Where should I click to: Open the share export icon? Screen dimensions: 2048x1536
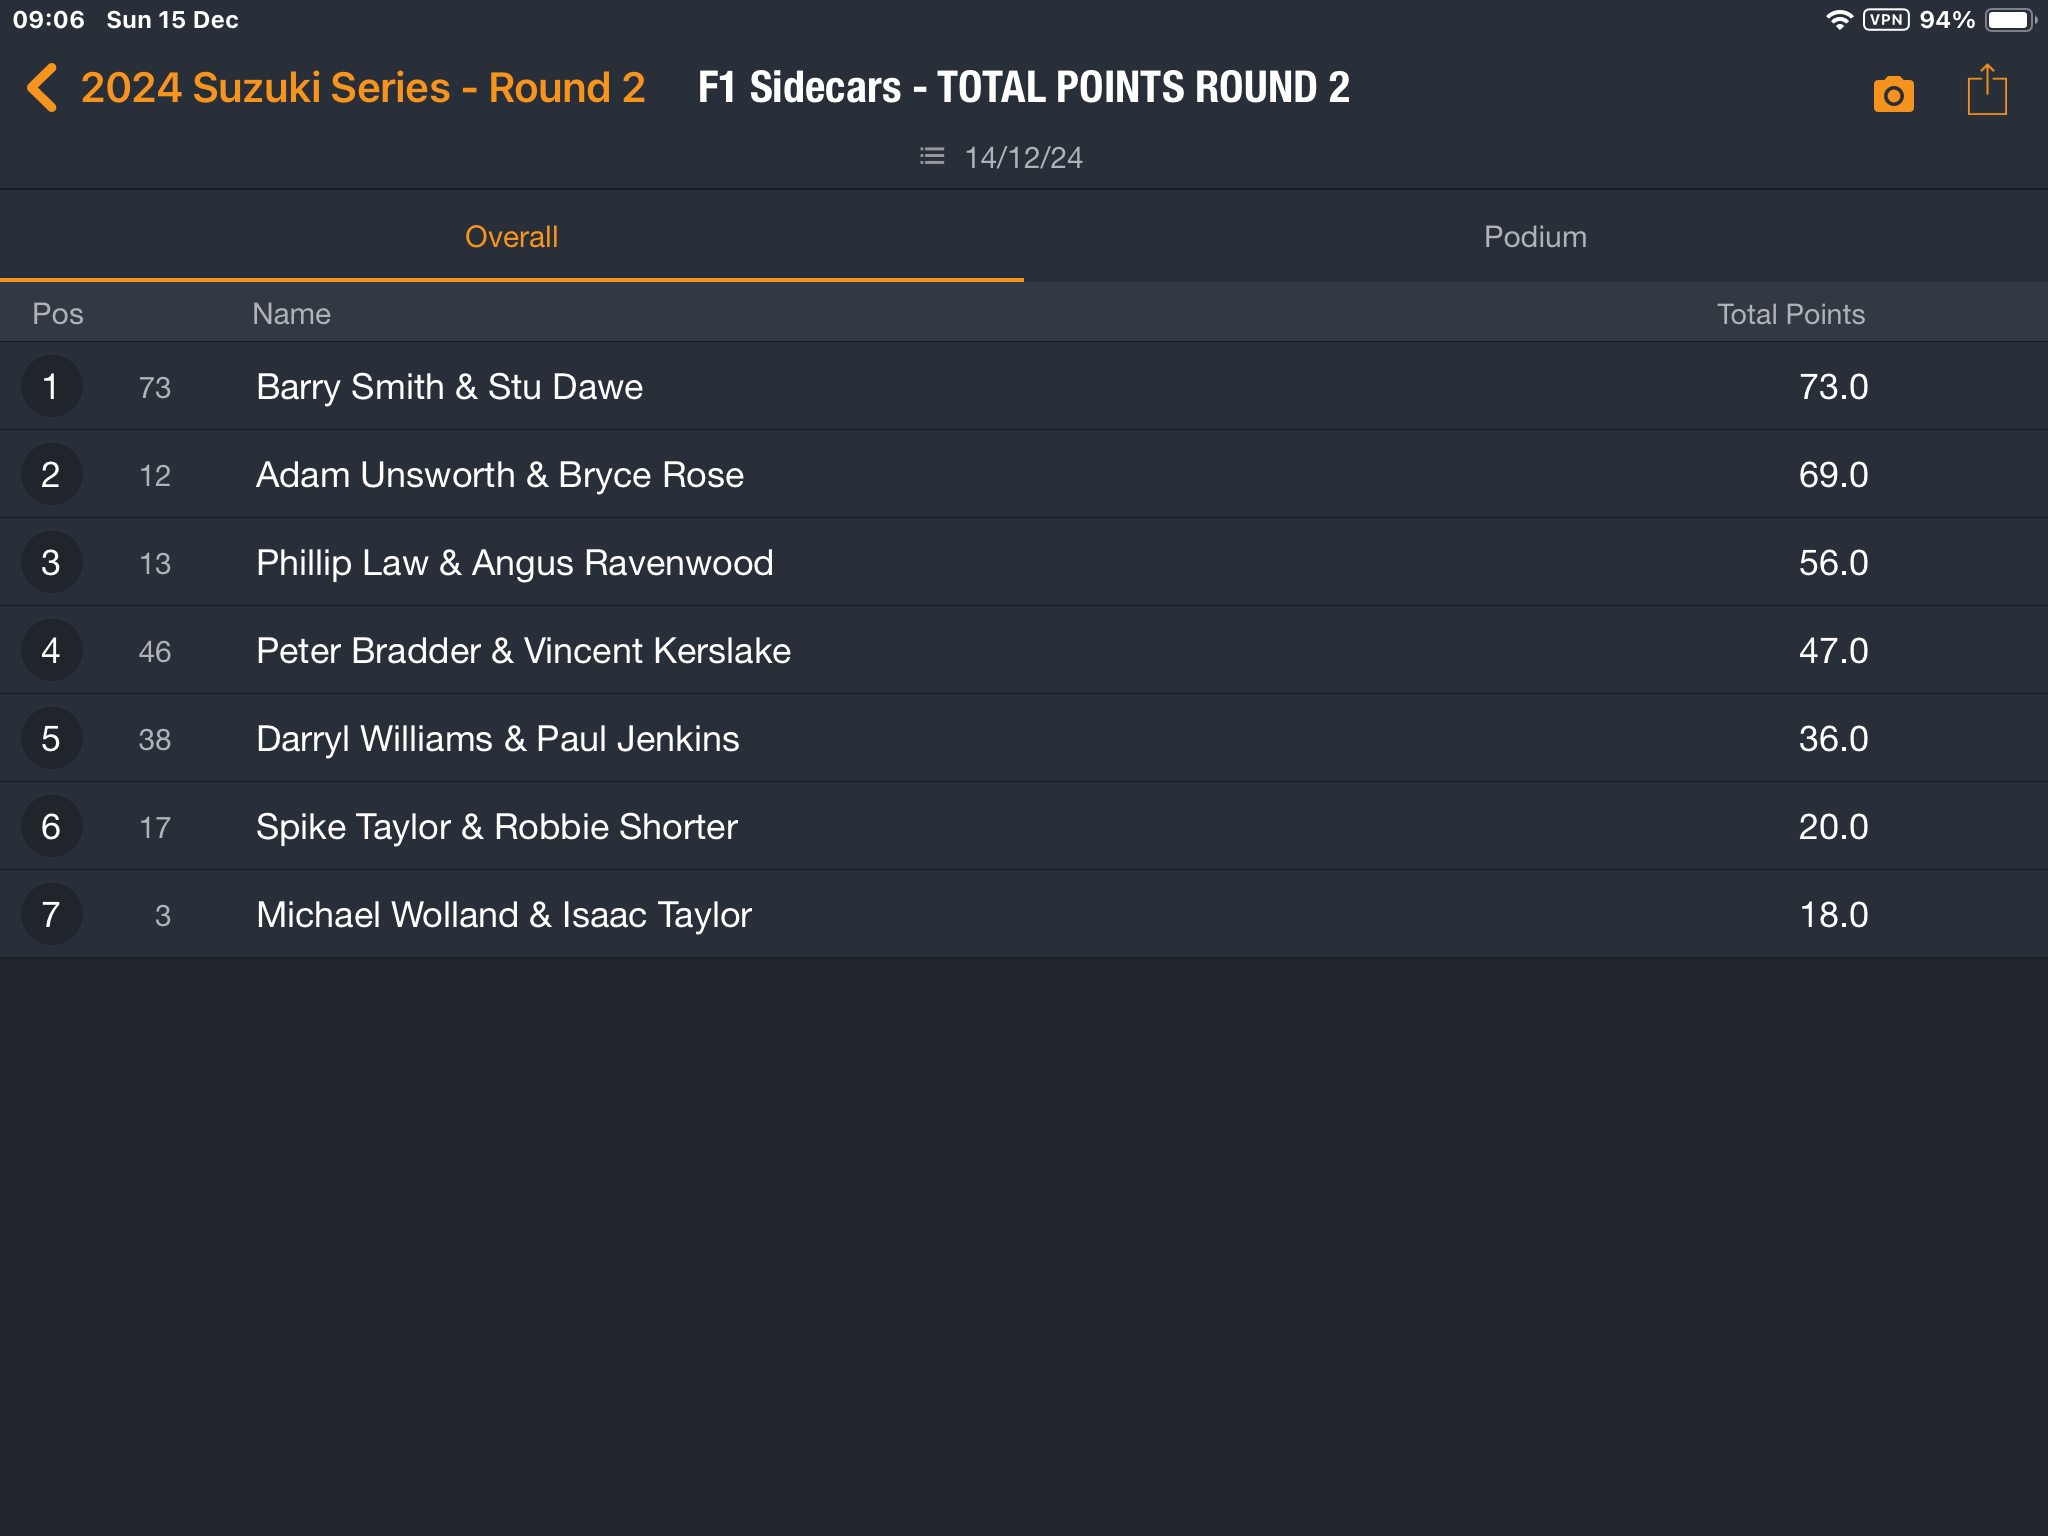1986,90
